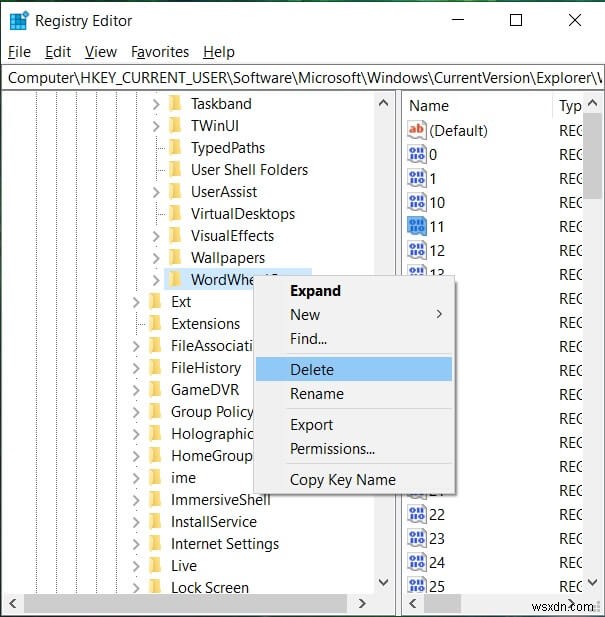The image size is (605, 617).
Task: Select the Group Policy tree key
Action: (212, 412)
